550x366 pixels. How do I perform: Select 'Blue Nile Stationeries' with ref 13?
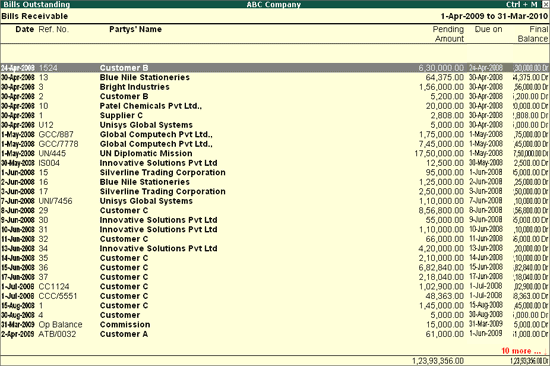pyautogui.click(x=145, y=77)
